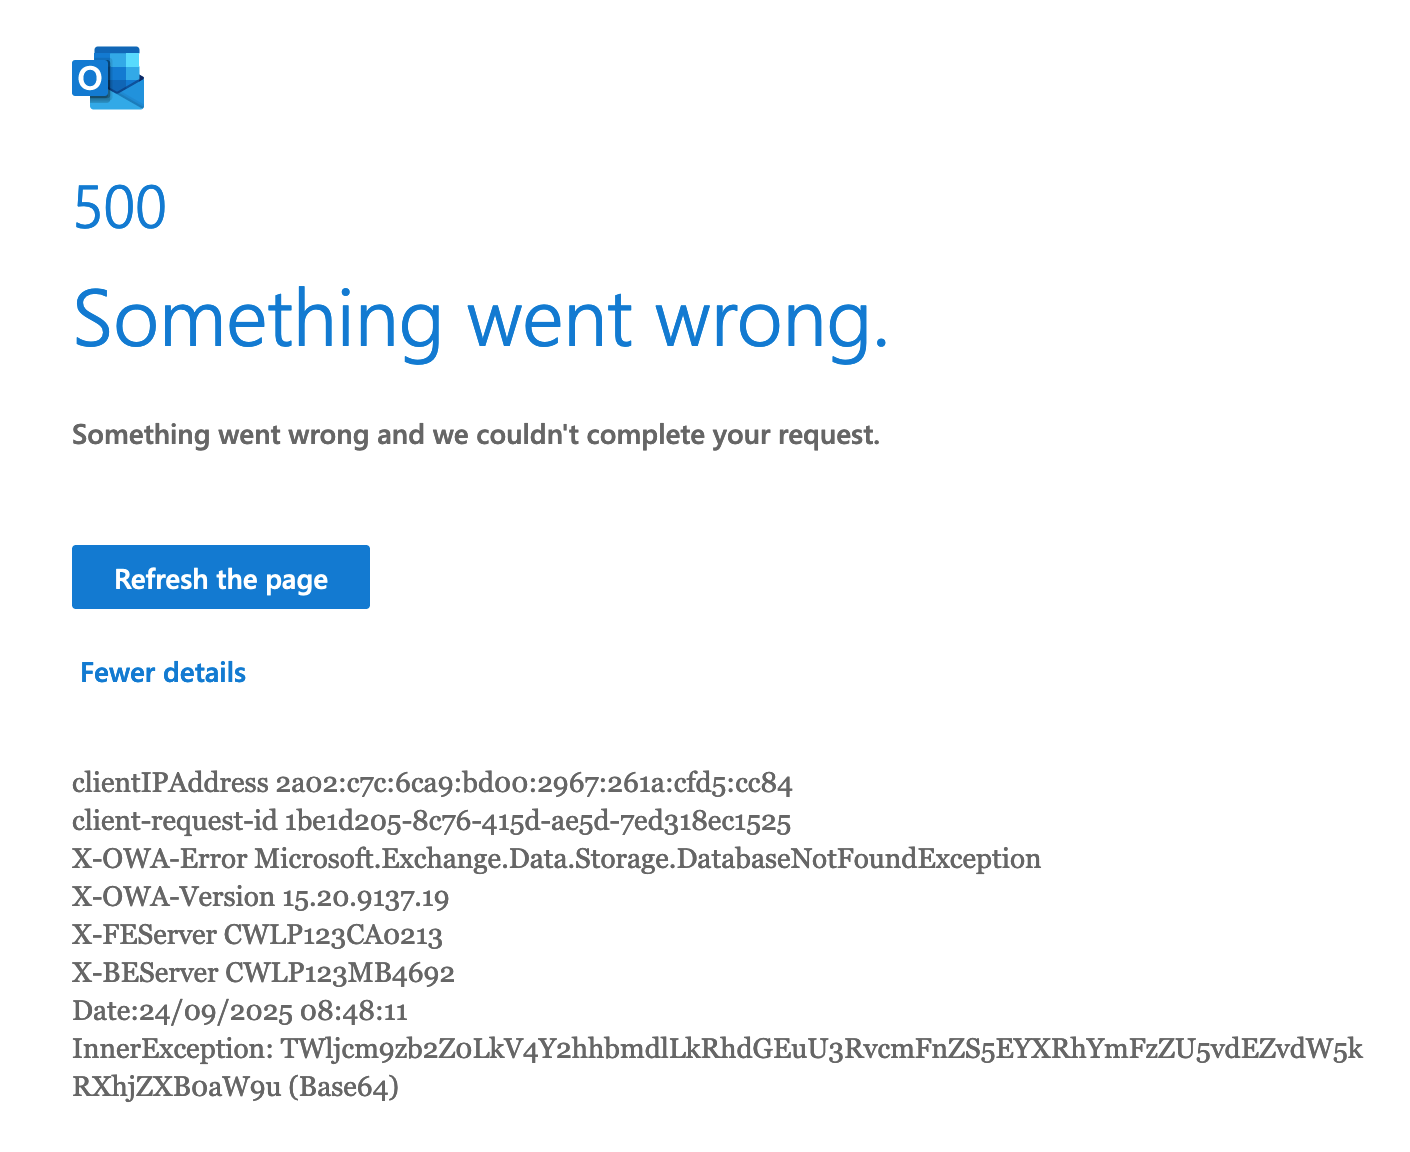
Task: Click the Date timestamp line
Action: (240, 1011)
